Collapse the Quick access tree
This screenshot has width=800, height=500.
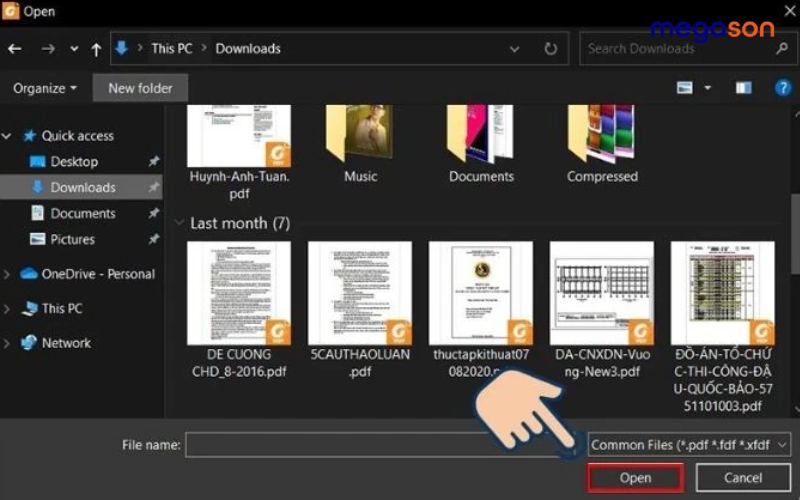[7, 136]
